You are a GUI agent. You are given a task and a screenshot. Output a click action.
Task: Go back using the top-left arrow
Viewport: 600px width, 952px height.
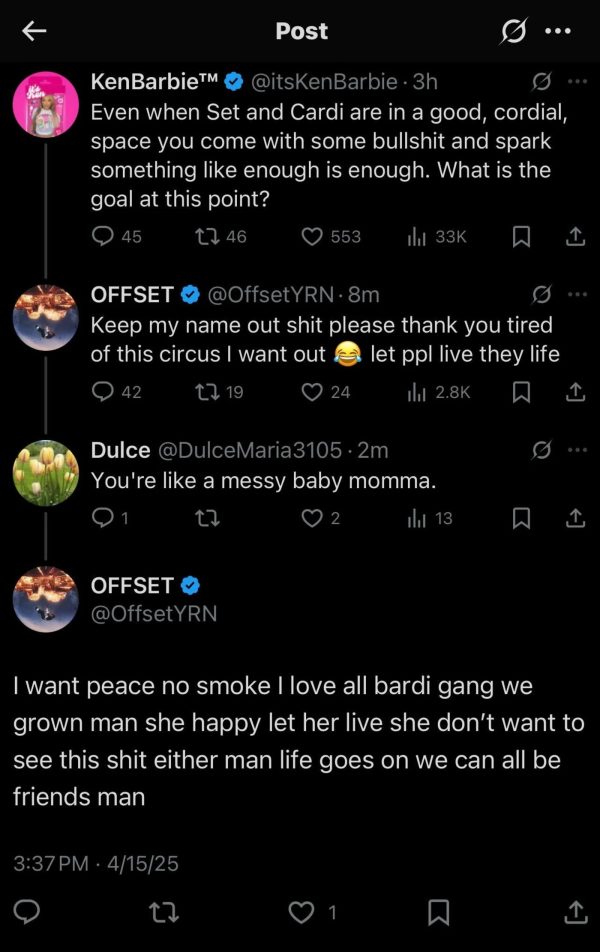(34, 31)
